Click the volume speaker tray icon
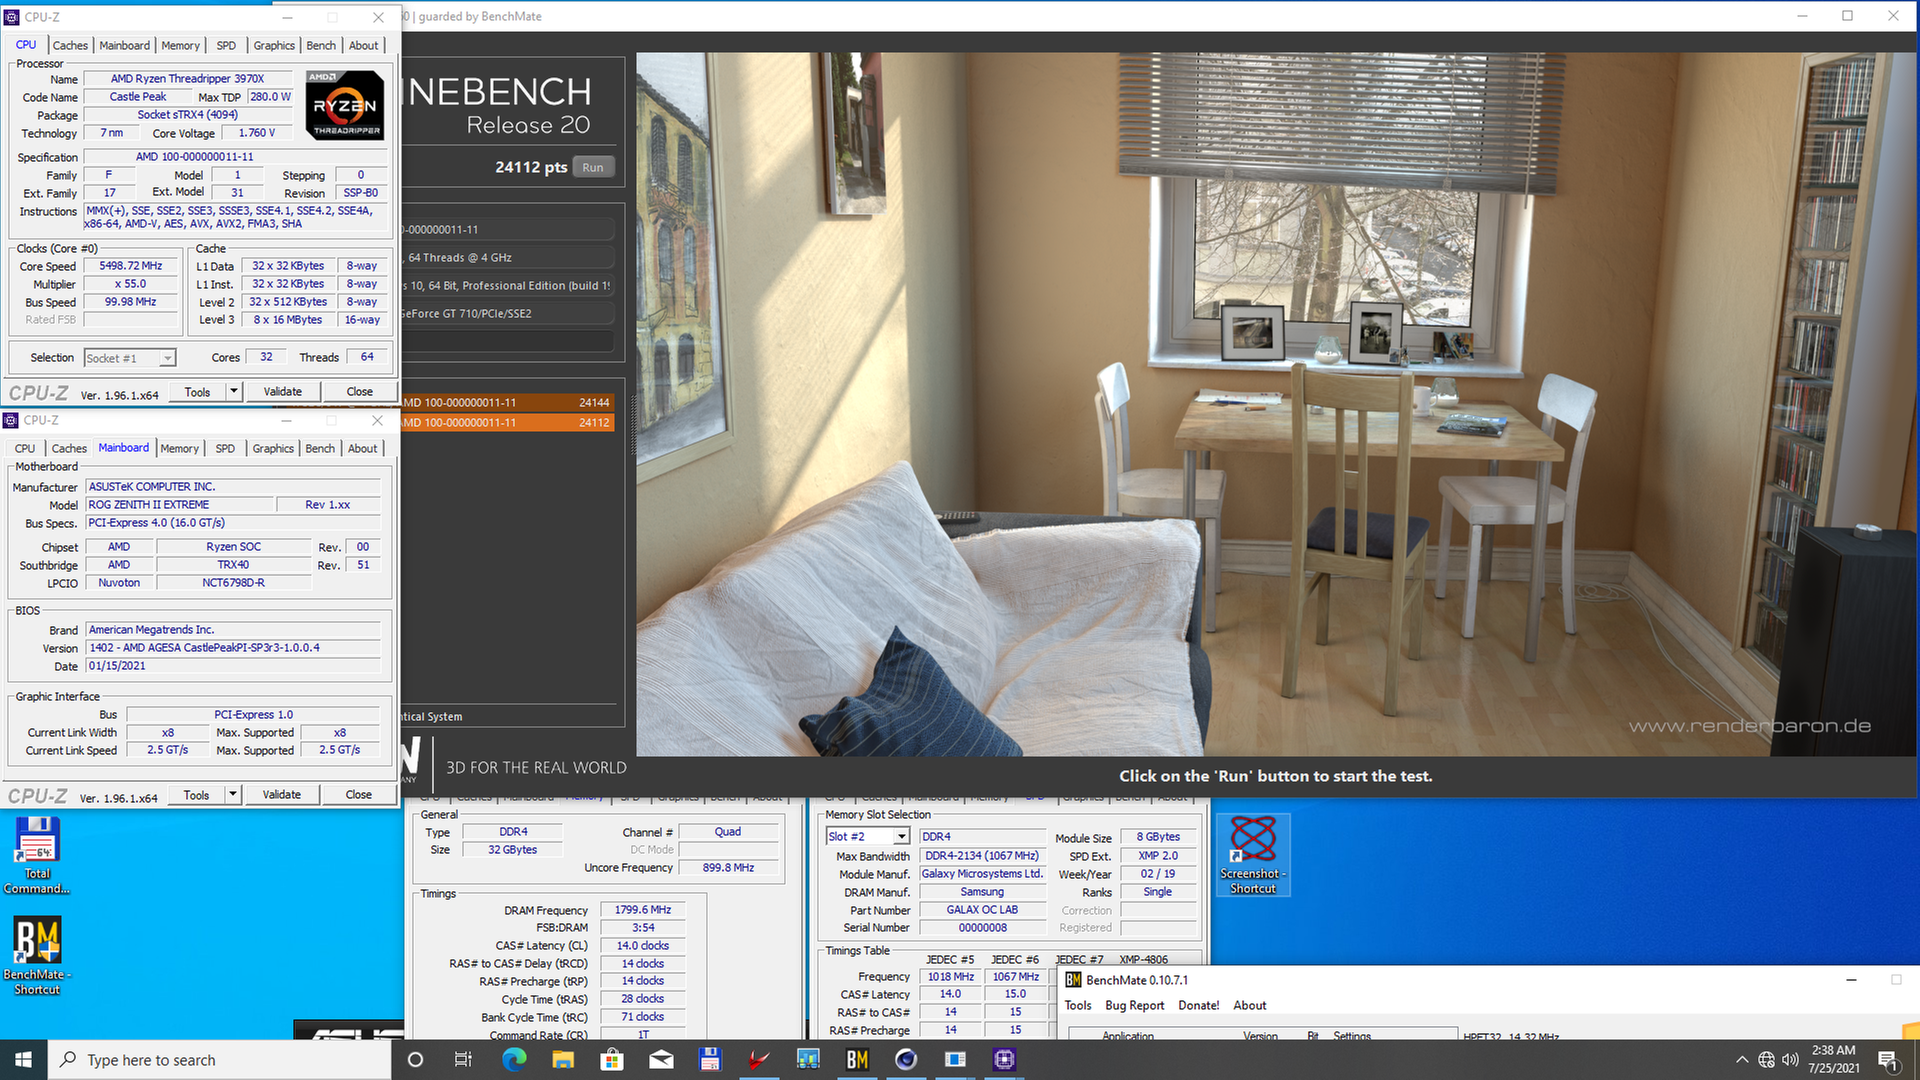 click(1790, 1060)
